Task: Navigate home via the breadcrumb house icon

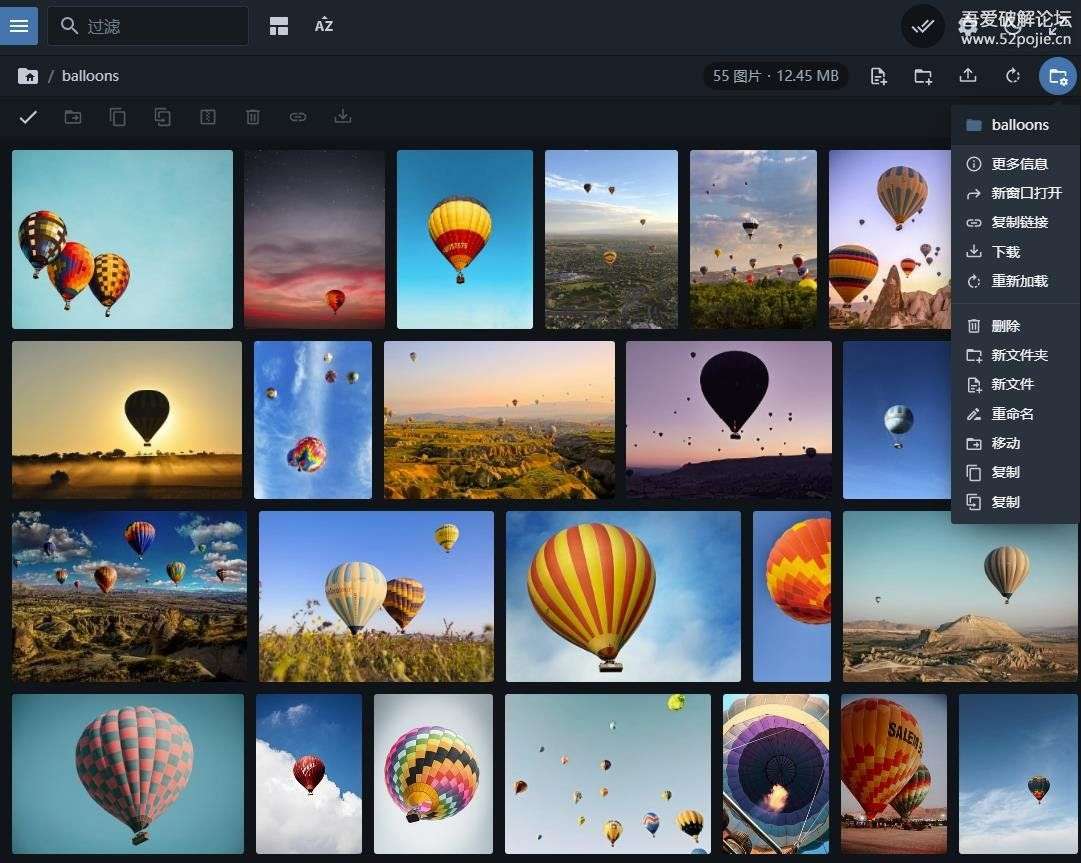Action: (x=27, y=75)
